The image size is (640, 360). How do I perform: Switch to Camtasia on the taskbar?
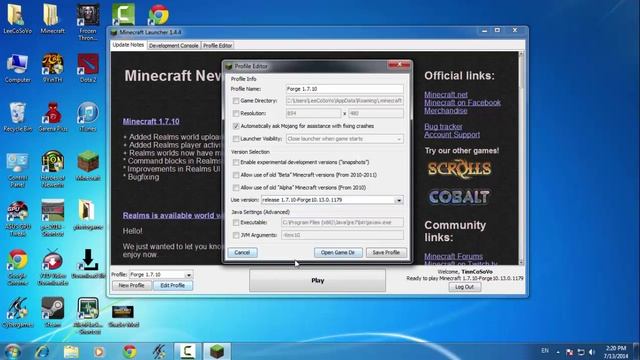coord(188,351)
